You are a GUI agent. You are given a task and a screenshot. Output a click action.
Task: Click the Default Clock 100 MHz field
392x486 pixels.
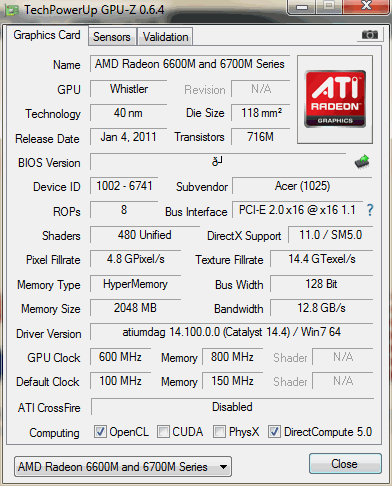point(120,381)
